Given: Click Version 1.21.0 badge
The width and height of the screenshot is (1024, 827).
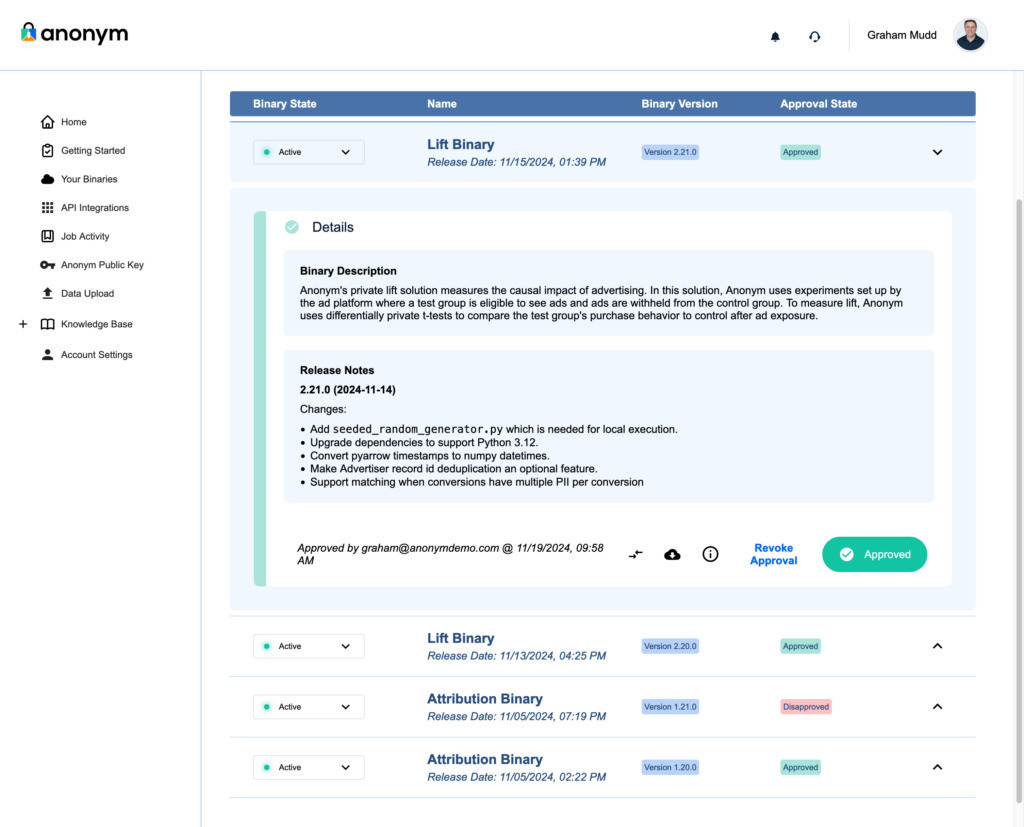Looking at the screenshot, I should click(x=670, y=707).
